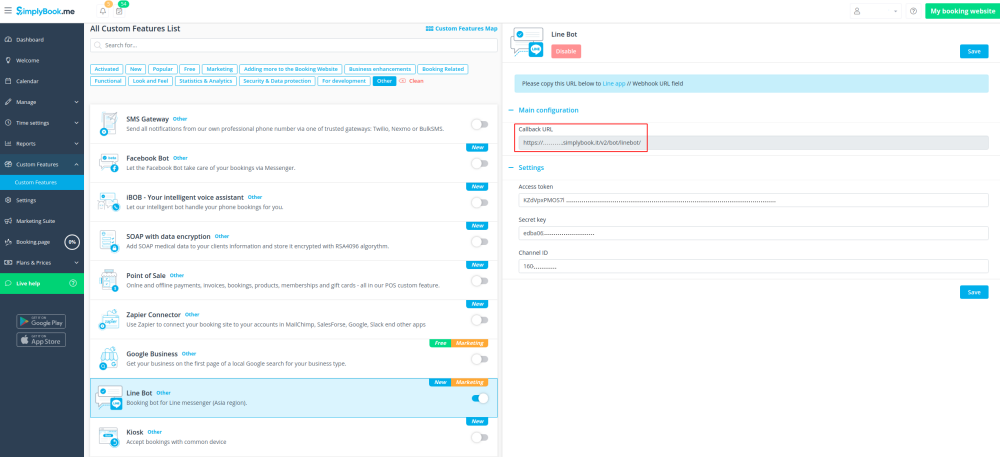Click the notifications bell icon

pyautogui.click(x=103, y=11)
